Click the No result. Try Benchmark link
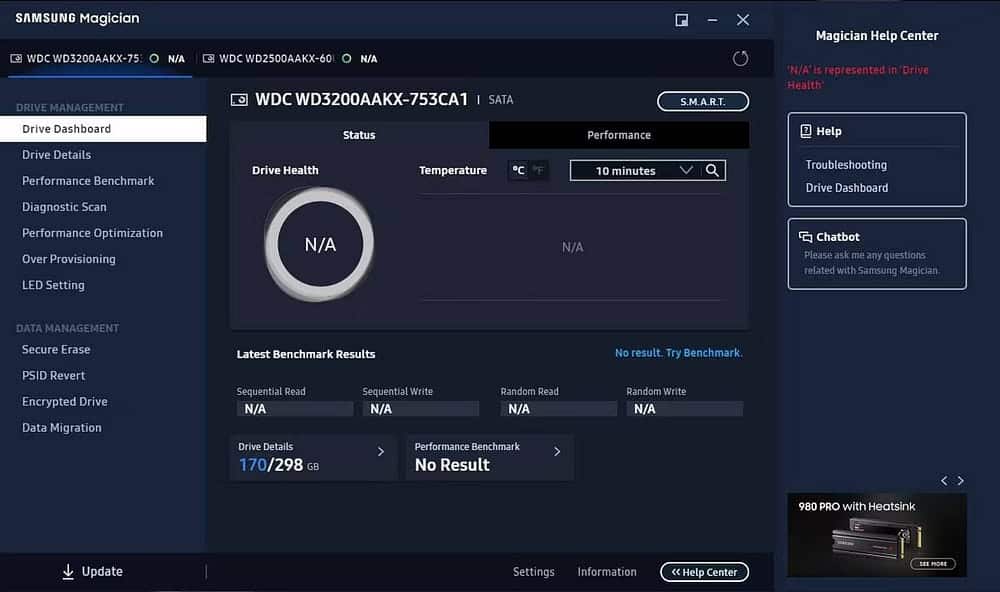The image size is (1000, 592). click(680, 352)
